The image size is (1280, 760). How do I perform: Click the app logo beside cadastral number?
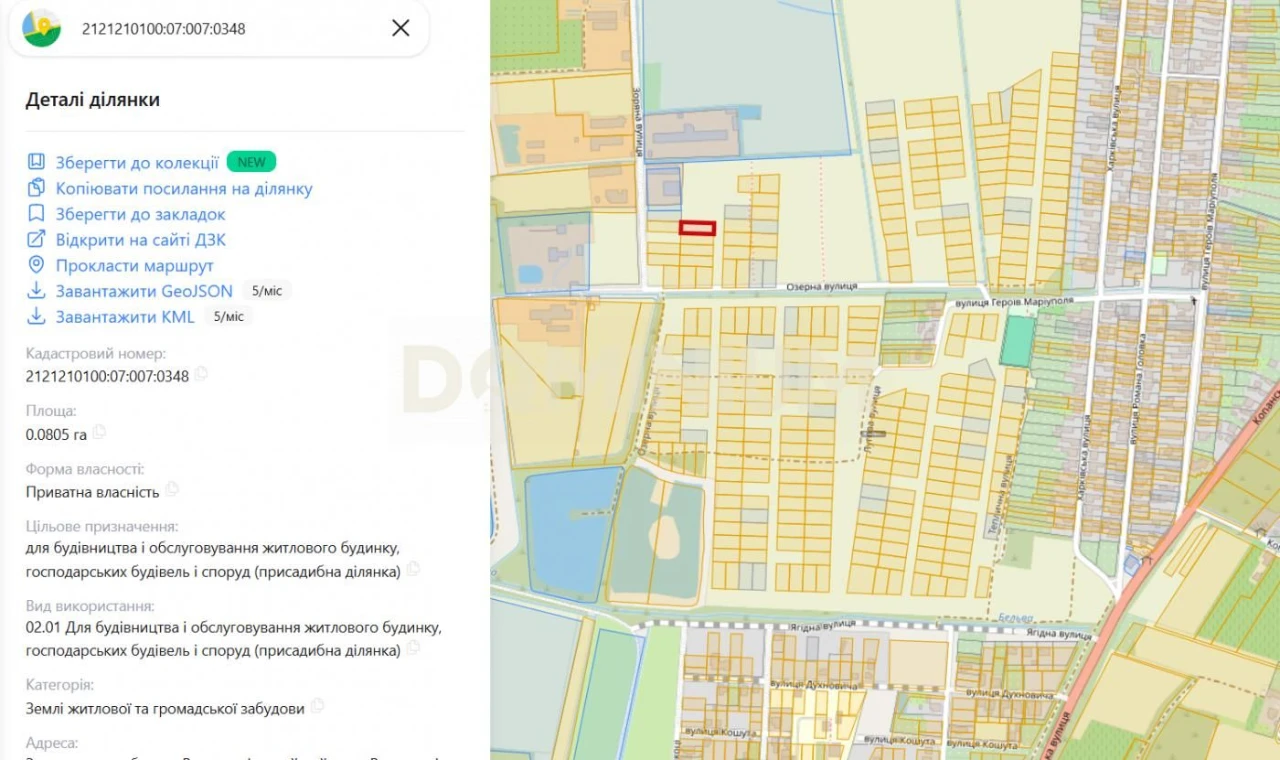tap(41, 28)
